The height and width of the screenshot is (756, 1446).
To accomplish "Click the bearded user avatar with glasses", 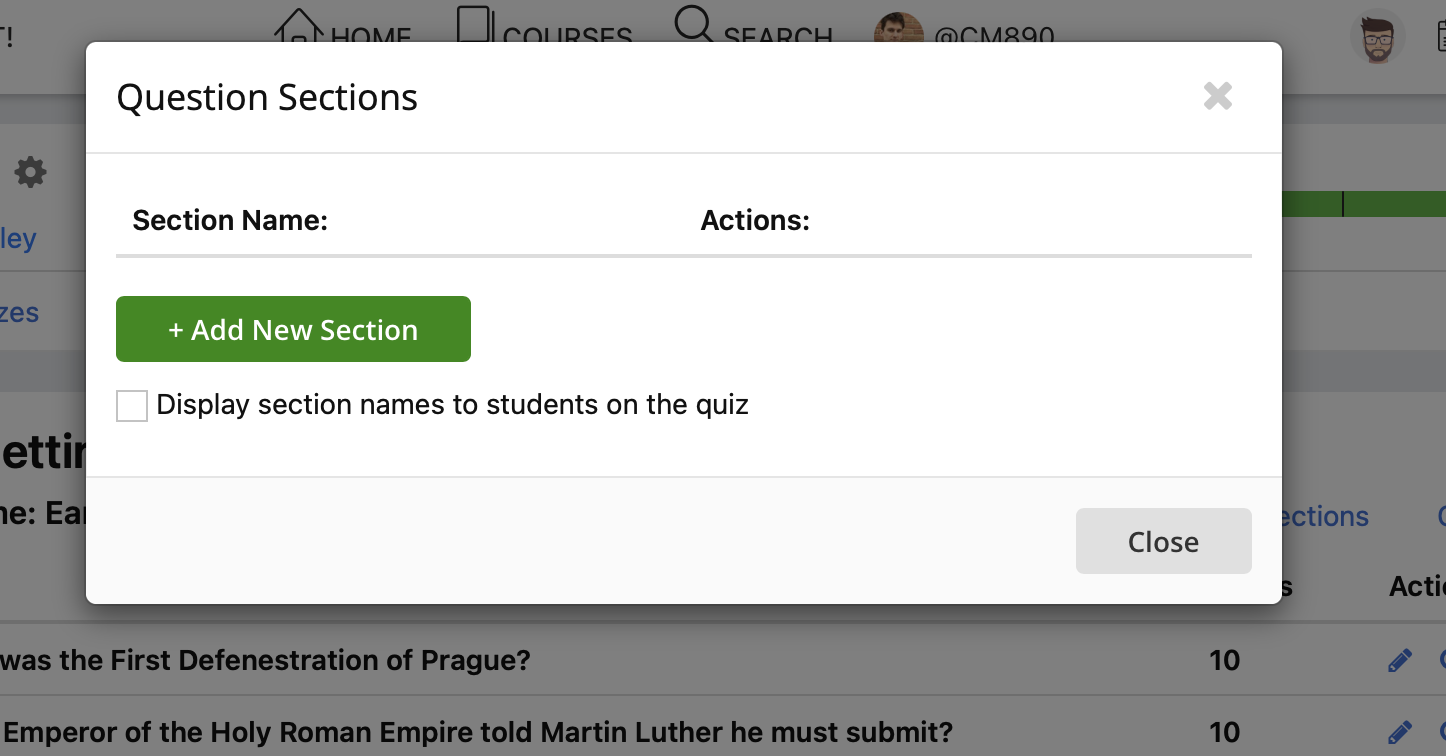I will tap(1378, 37).
